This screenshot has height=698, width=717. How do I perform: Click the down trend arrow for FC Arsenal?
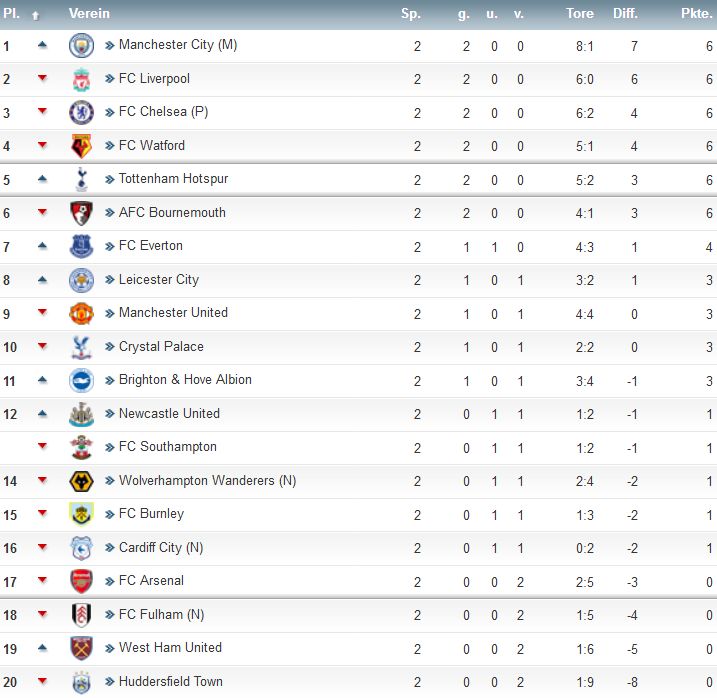coord(42,581)
